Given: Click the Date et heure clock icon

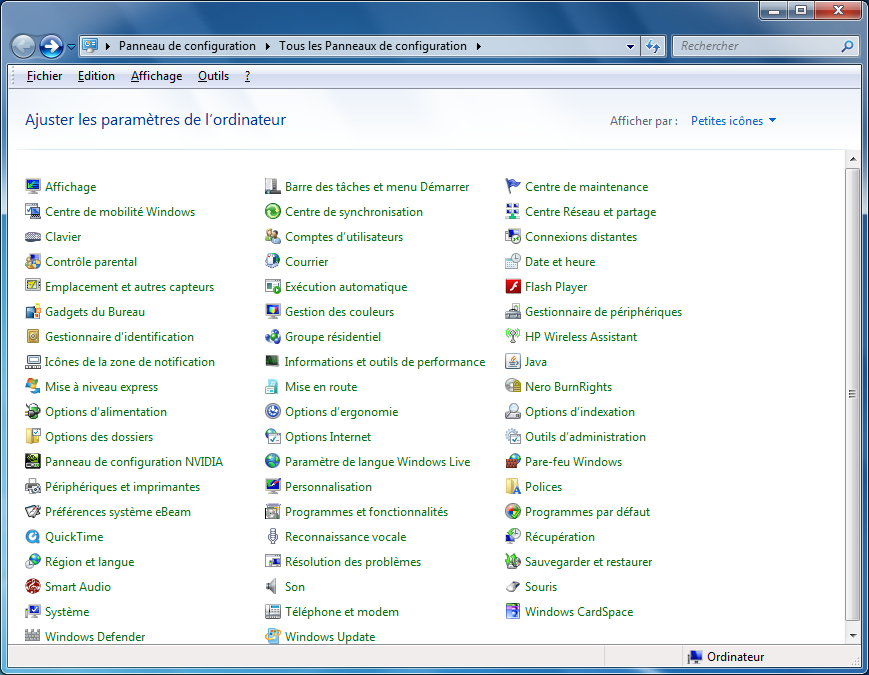Looking at the screenshot, I should (x=513, y=262).
